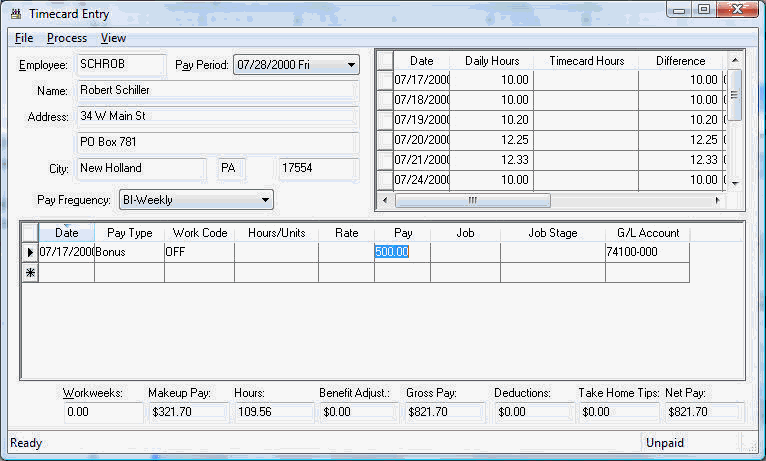Click the horizontal scrollbar right arrow
The image size is (766, 461).
coord(717,200)
